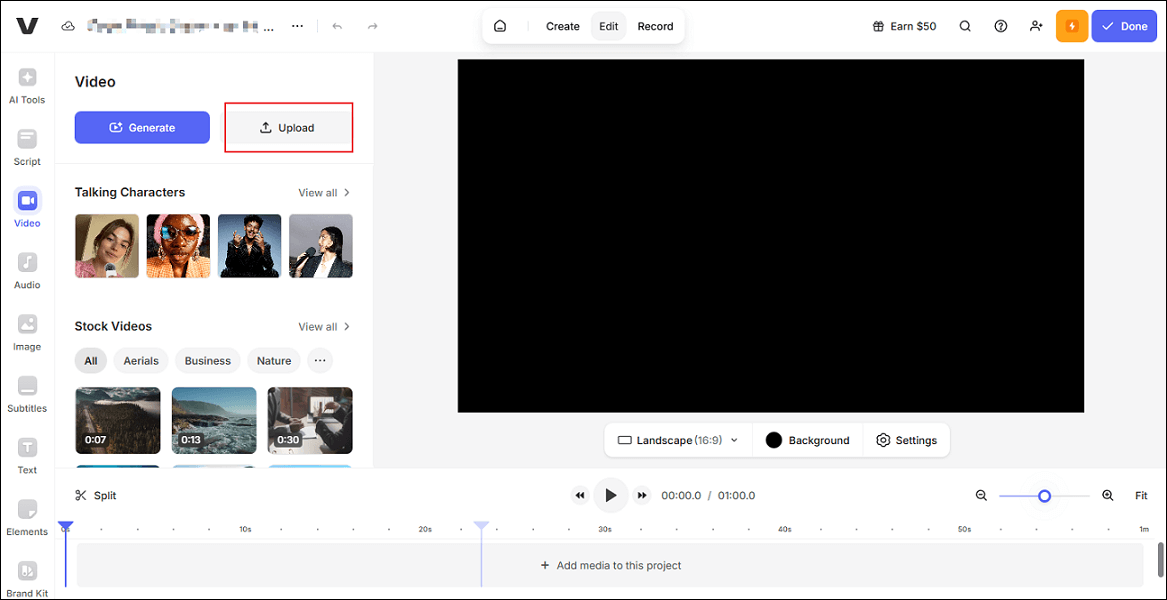
Task: Open the Elements panel
Action: pos(27,518)
